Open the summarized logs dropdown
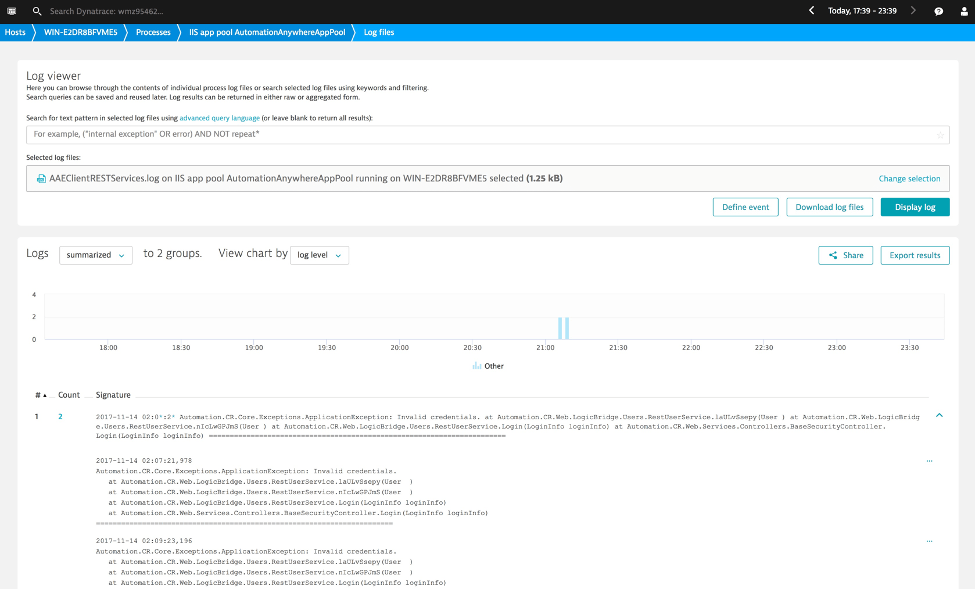This screenshot has width=977, height=589. click(96, 255)
